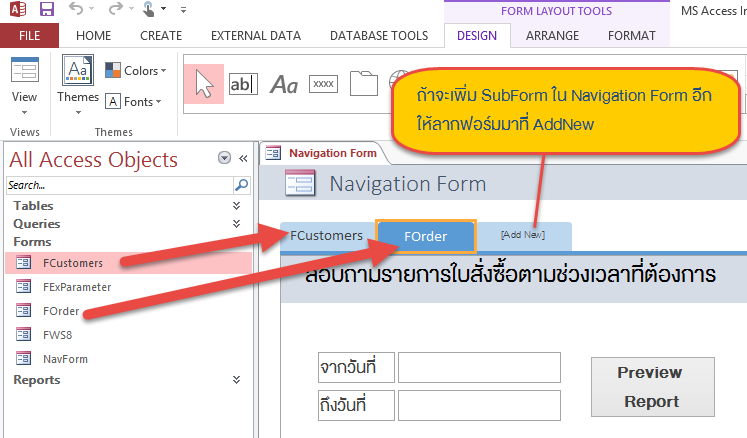Click the Thai subform heading text
Image resolution: width=747 pixels, height=438 pixels.
coord(510,275)
